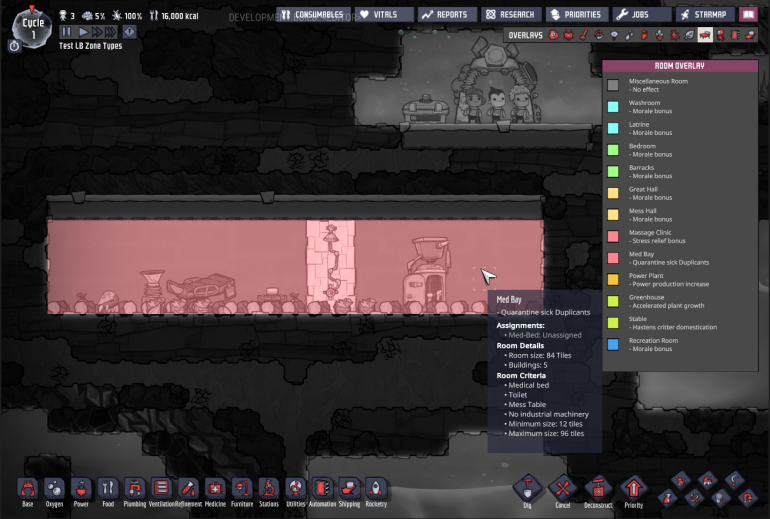
Task: Open the Shipping build category
Action: point(349,489)
